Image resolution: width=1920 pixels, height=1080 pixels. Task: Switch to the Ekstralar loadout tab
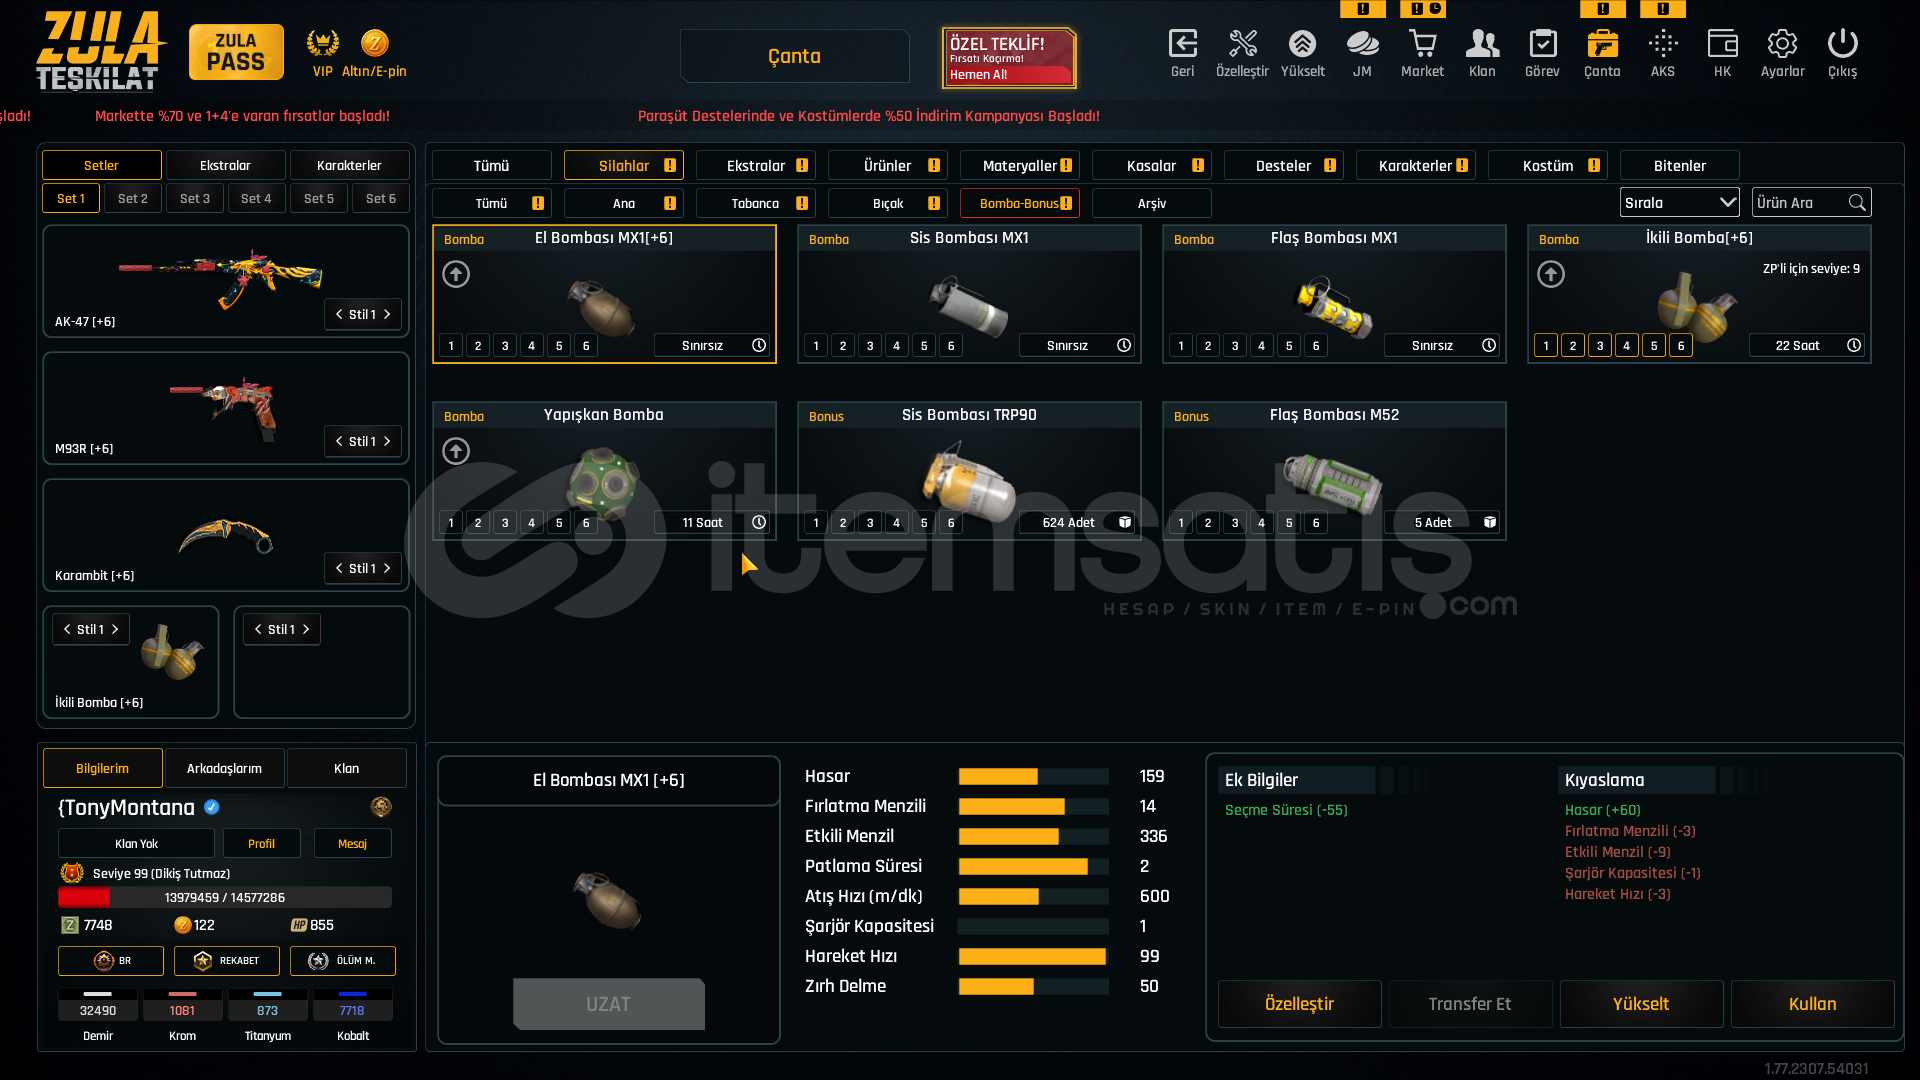(225, 165)
